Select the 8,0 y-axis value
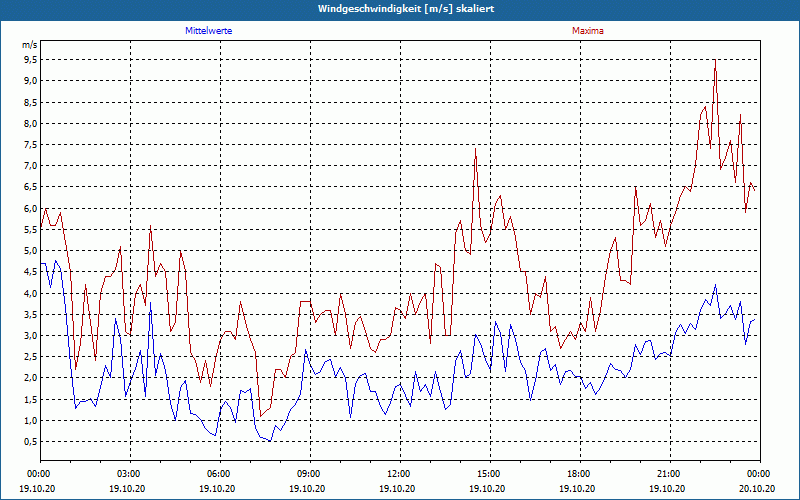This screenshot has height=500, width=800. pyautogui.click(x=30, y=123)
